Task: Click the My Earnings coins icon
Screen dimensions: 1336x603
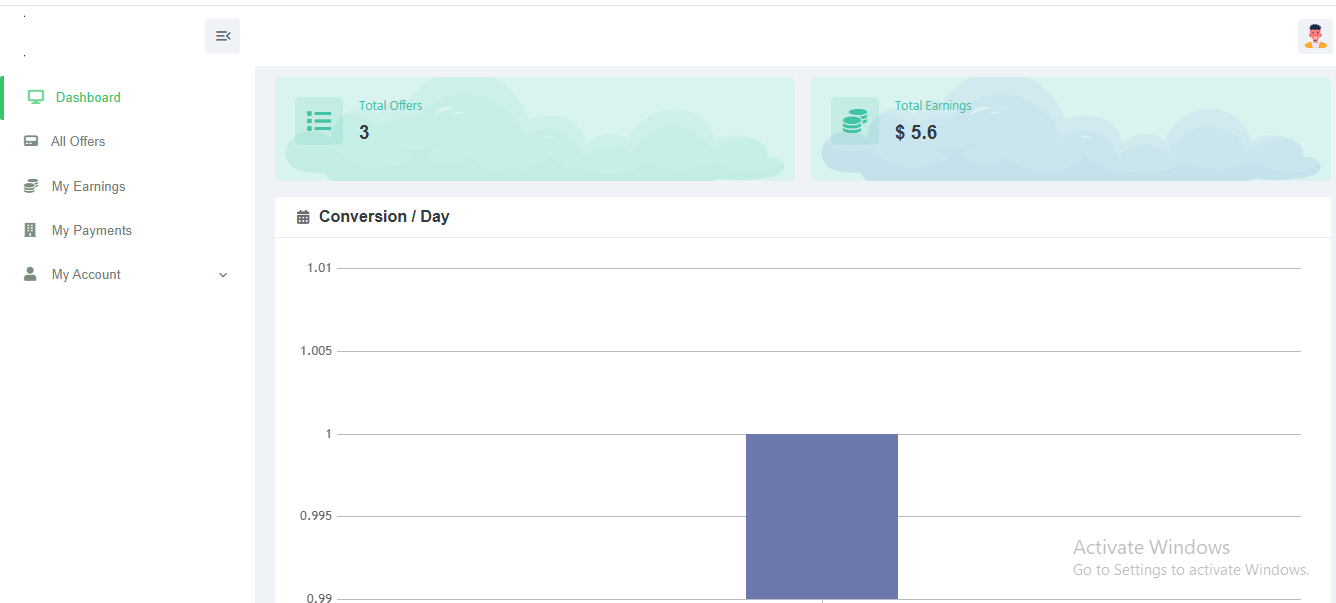Action: click(x=31, y=186)
